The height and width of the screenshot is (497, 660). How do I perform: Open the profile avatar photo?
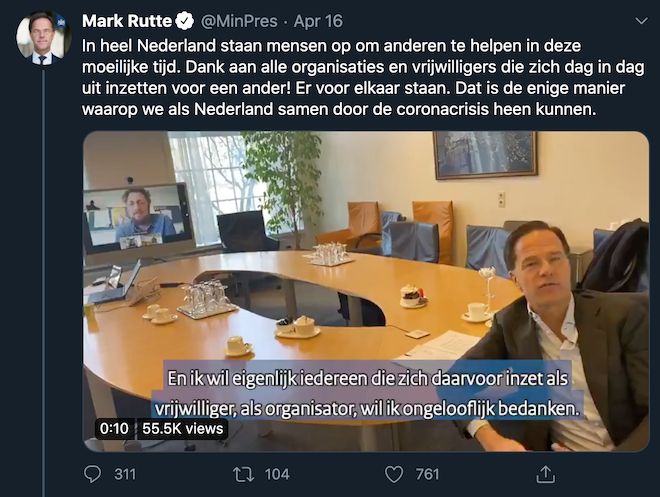coord(43,38)
